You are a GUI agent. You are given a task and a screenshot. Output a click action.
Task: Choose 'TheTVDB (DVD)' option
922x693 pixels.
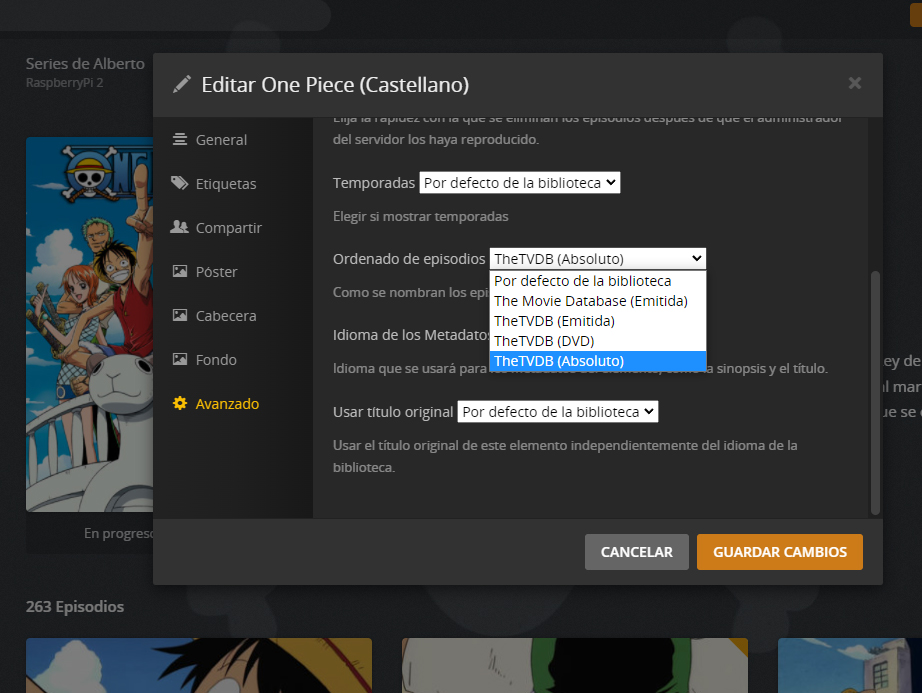[x=597, y=341]
